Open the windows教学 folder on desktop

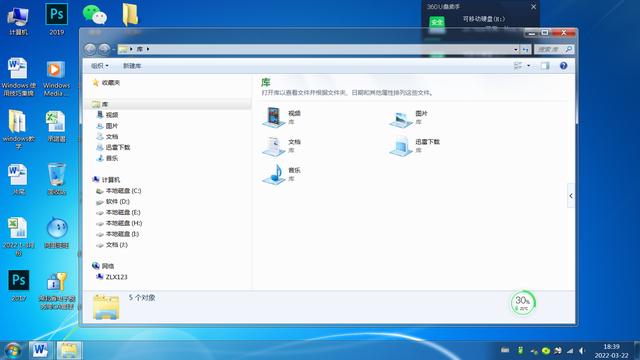pos(18,129)
